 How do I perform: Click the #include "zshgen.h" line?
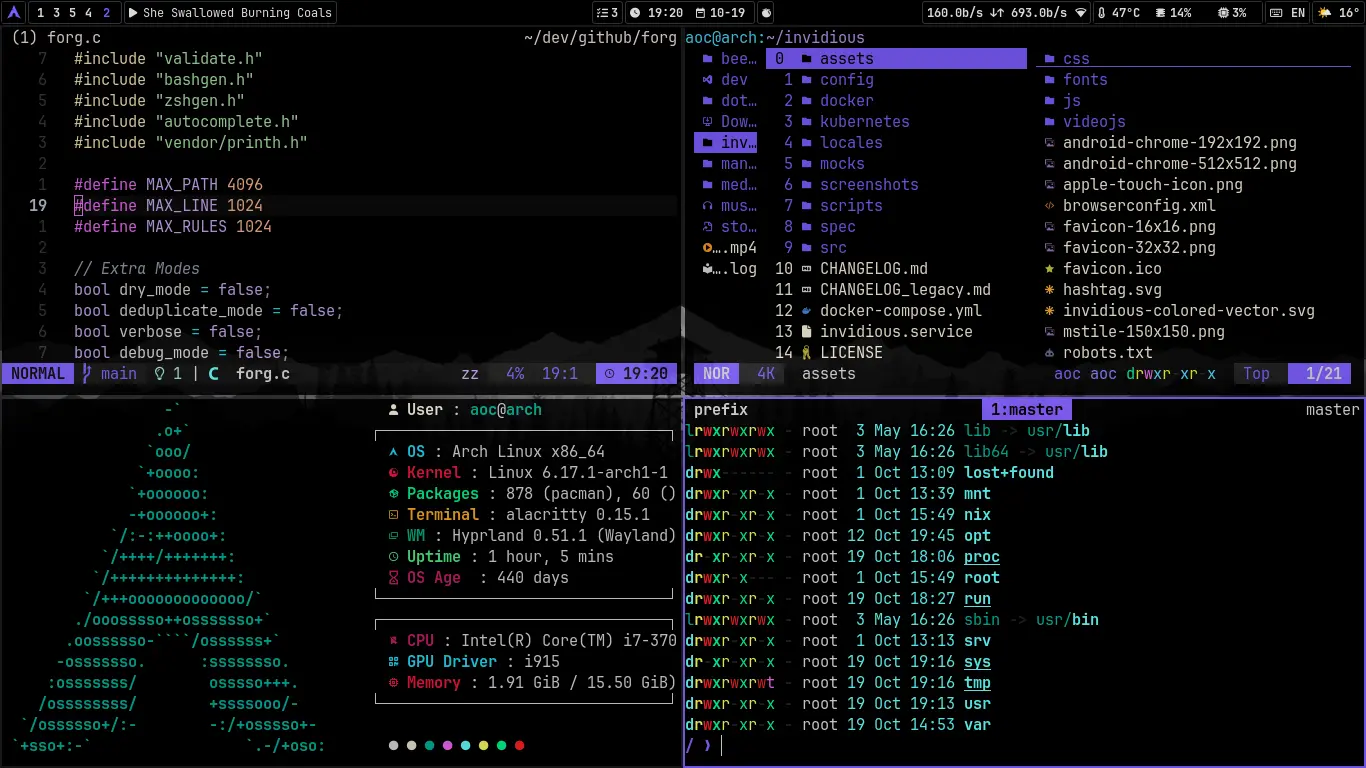coord(159,101)
